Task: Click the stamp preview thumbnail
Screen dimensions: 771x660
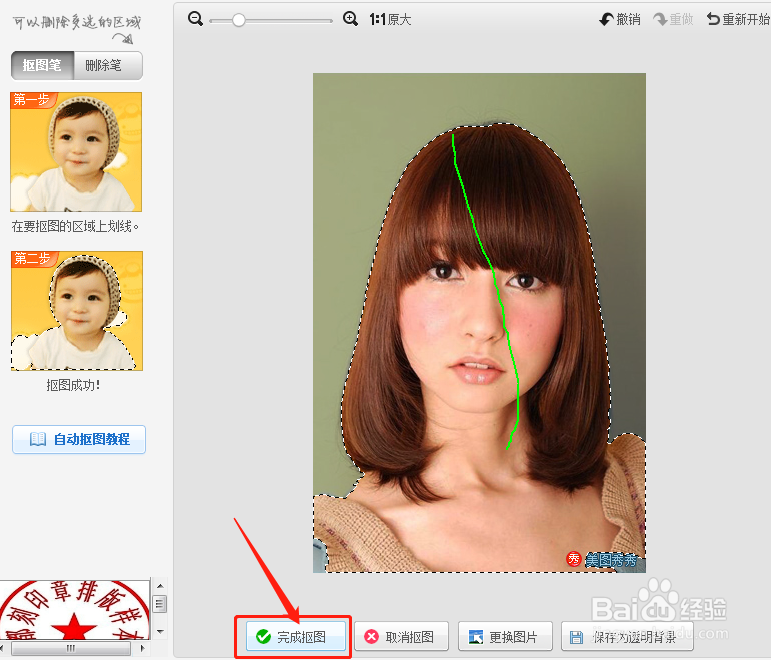Action: [75, 610]
